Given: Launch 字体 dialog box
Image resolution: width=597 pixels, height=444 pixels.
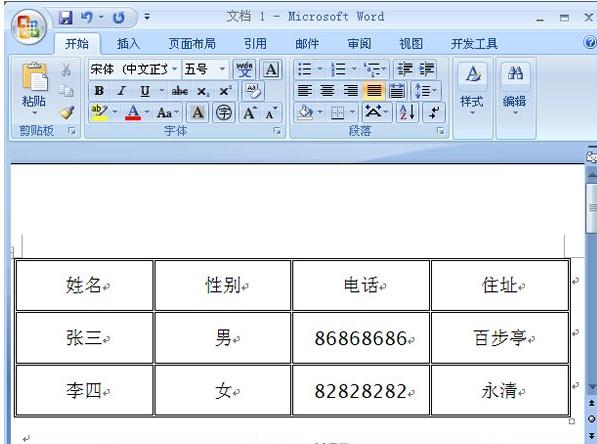Looking at the screenshot, I should 277,131.
